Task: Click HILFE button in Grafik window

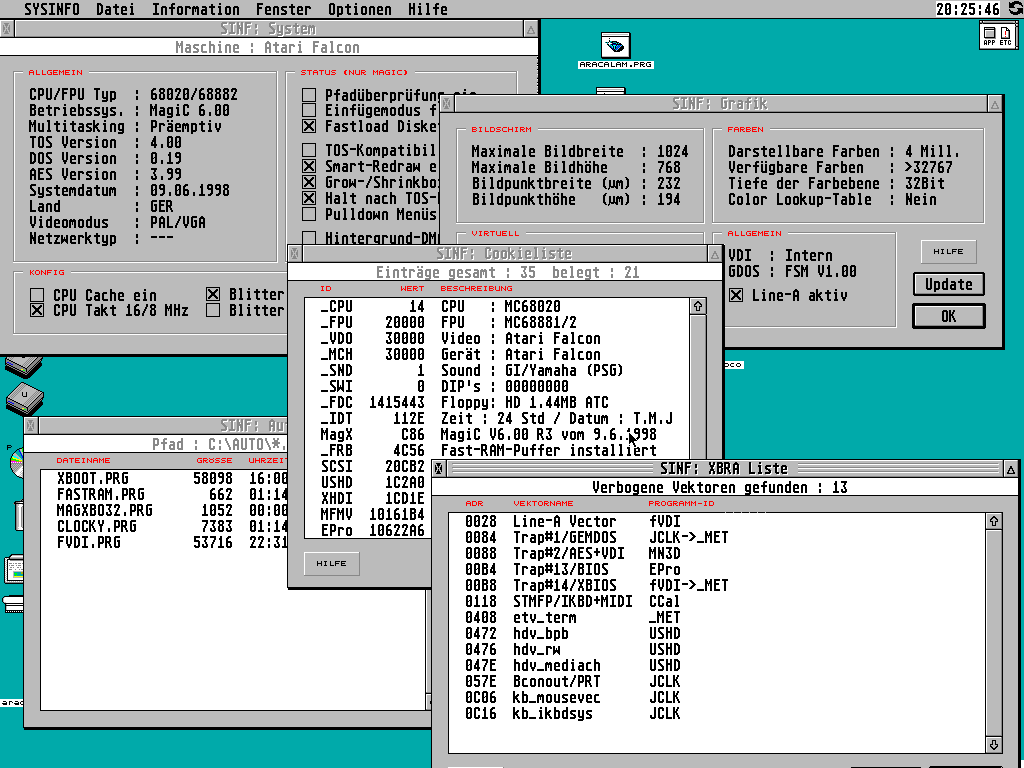Action: 948,251
